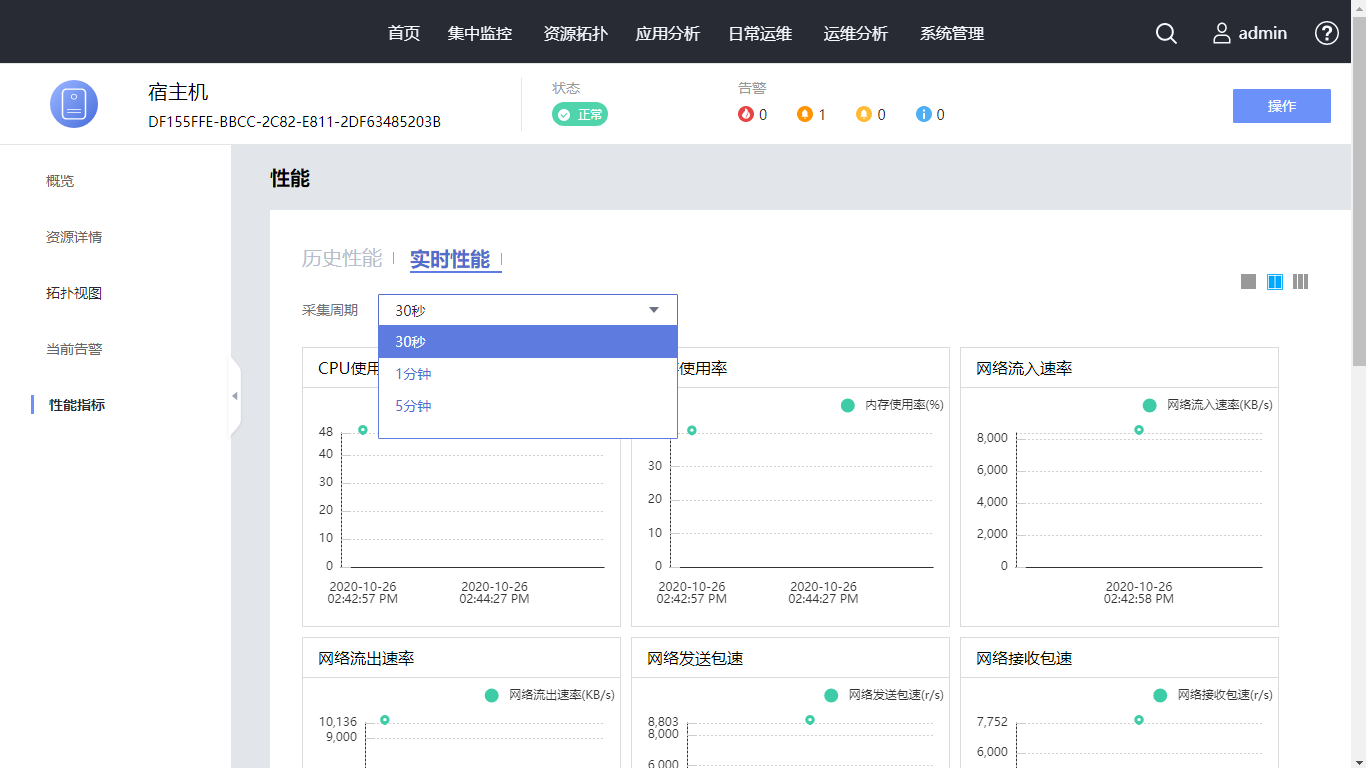The image size is (1366, 768).
Task: Switch to 历史性能 tab
Action: [x=342, y=259]
